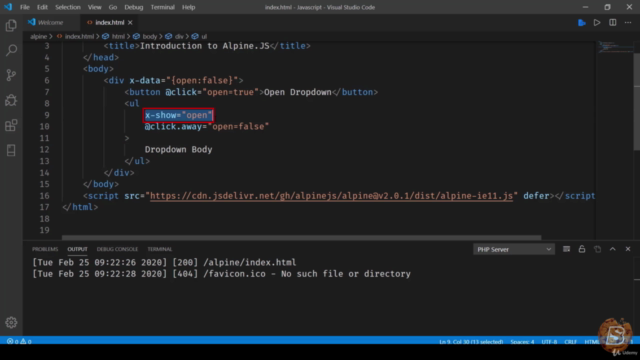This screenshot has height=360, width=640.
Task: Click the vertical editor scrollbar
Action: click(637, 102)
